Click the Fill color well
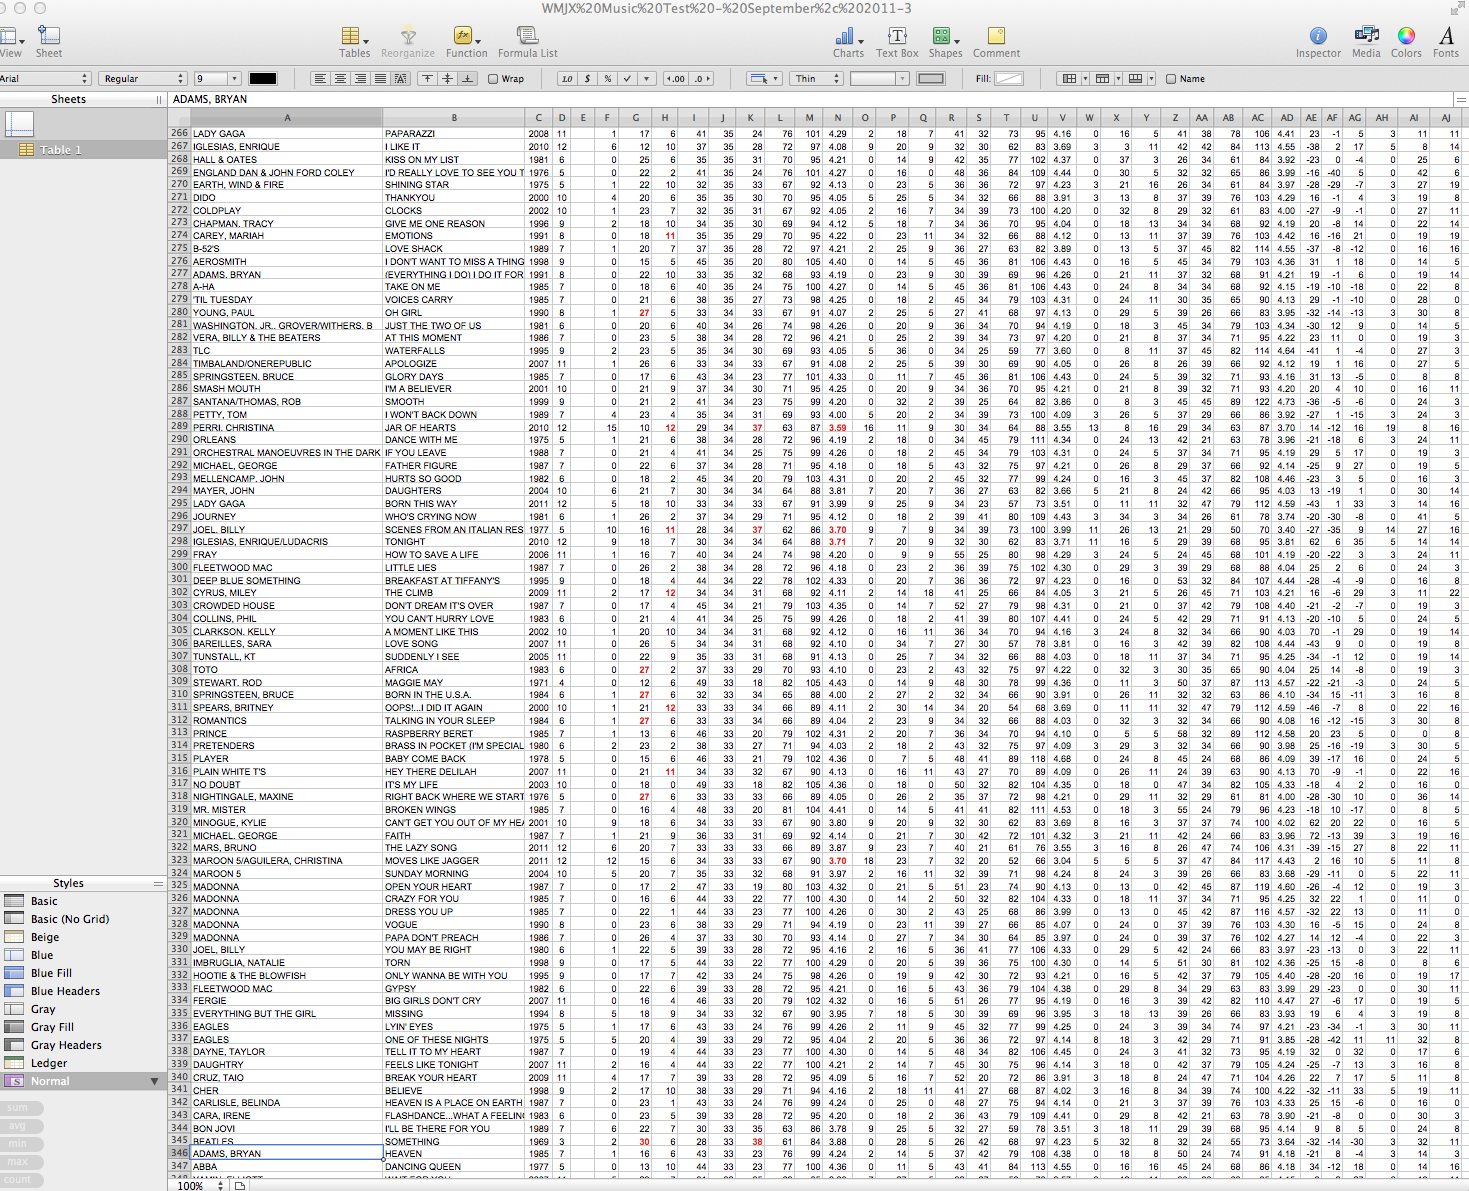 (1009, 78)
